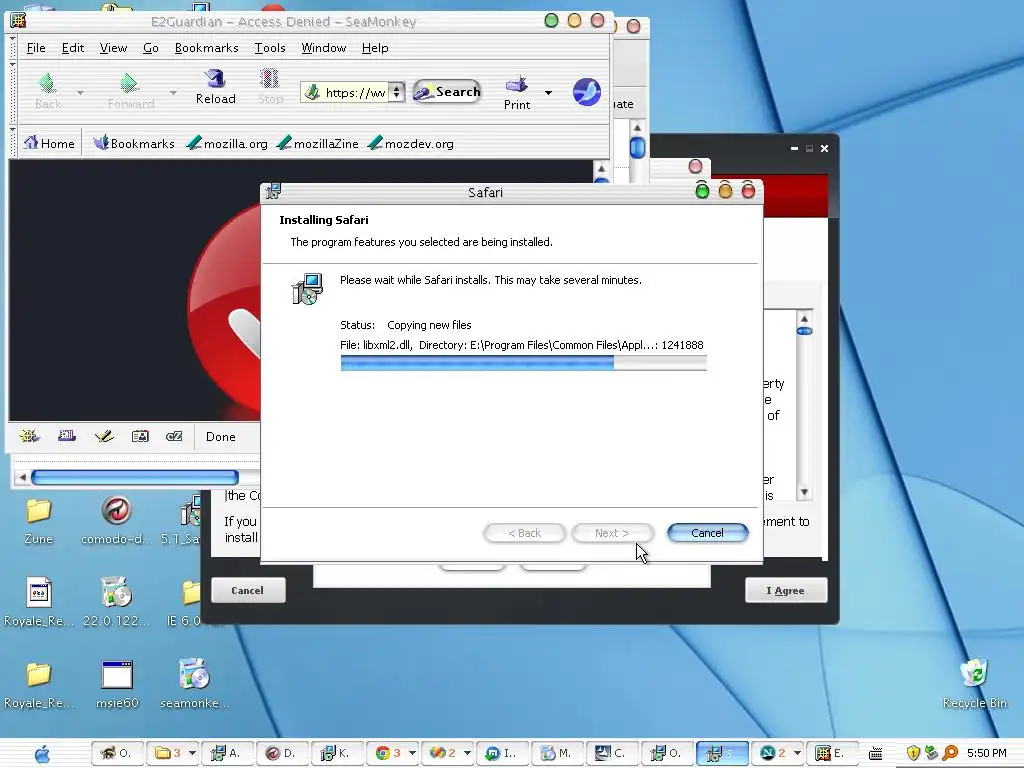Select the Royale_Re.. folder icon on desktop
The height and width of the screenshot is (768, 1024).
[39, 685]
